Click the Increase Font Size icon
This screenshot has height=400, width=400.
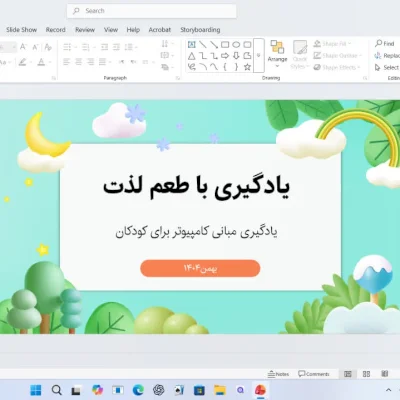(x=23, y=47)
